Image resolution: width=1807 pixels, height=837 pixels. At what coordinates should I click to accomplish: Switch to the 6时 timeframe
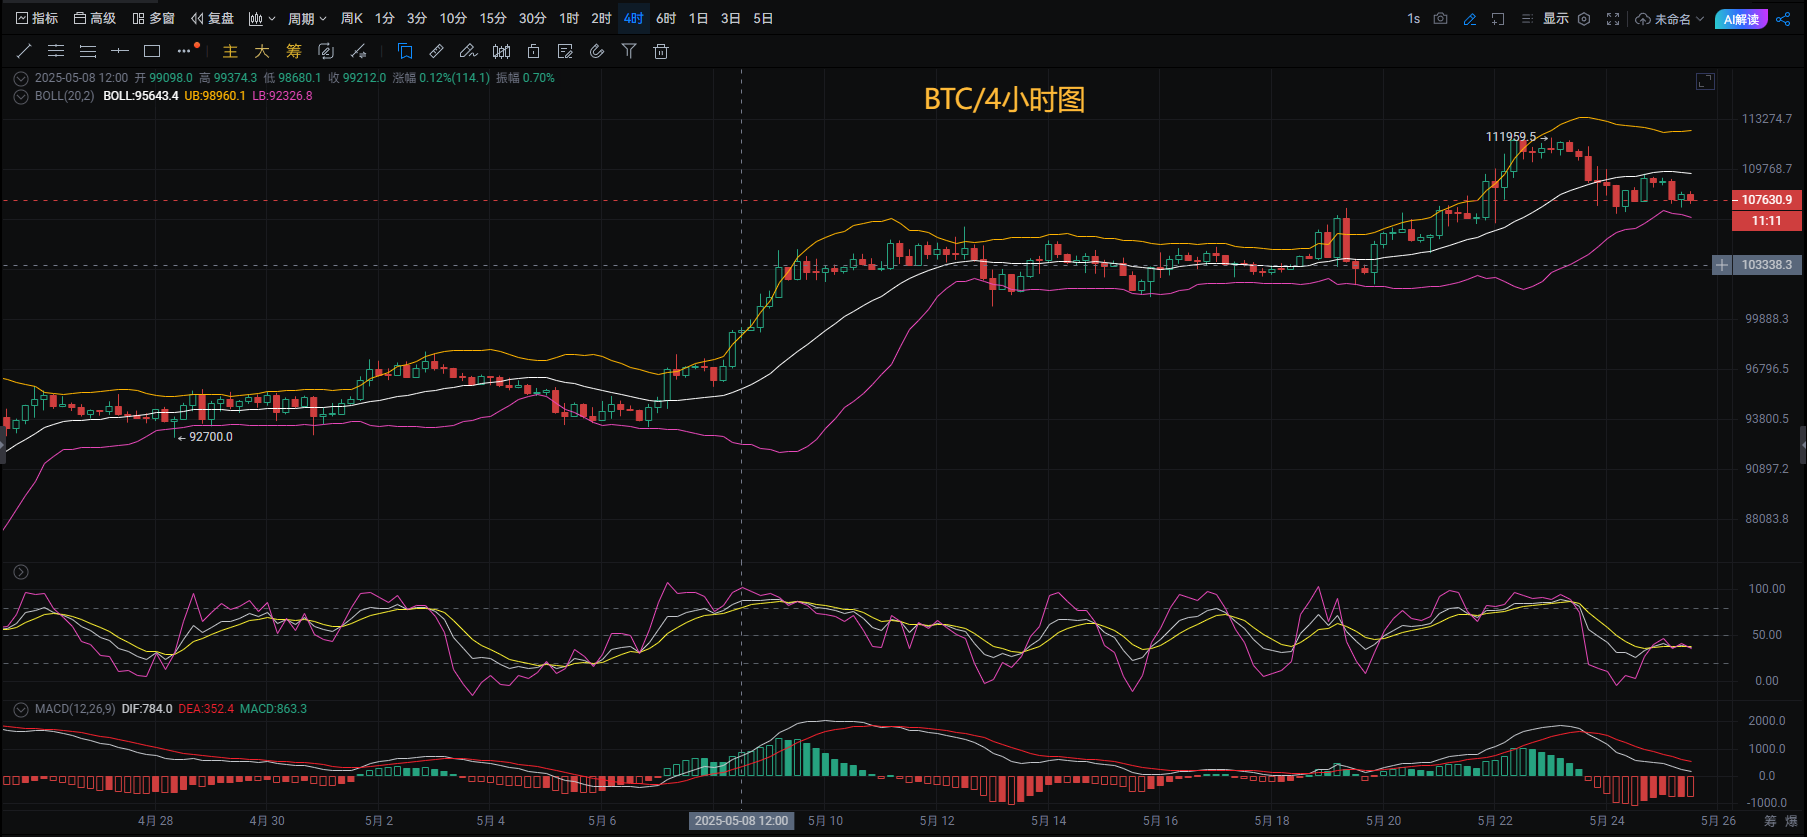pos(666,19)
